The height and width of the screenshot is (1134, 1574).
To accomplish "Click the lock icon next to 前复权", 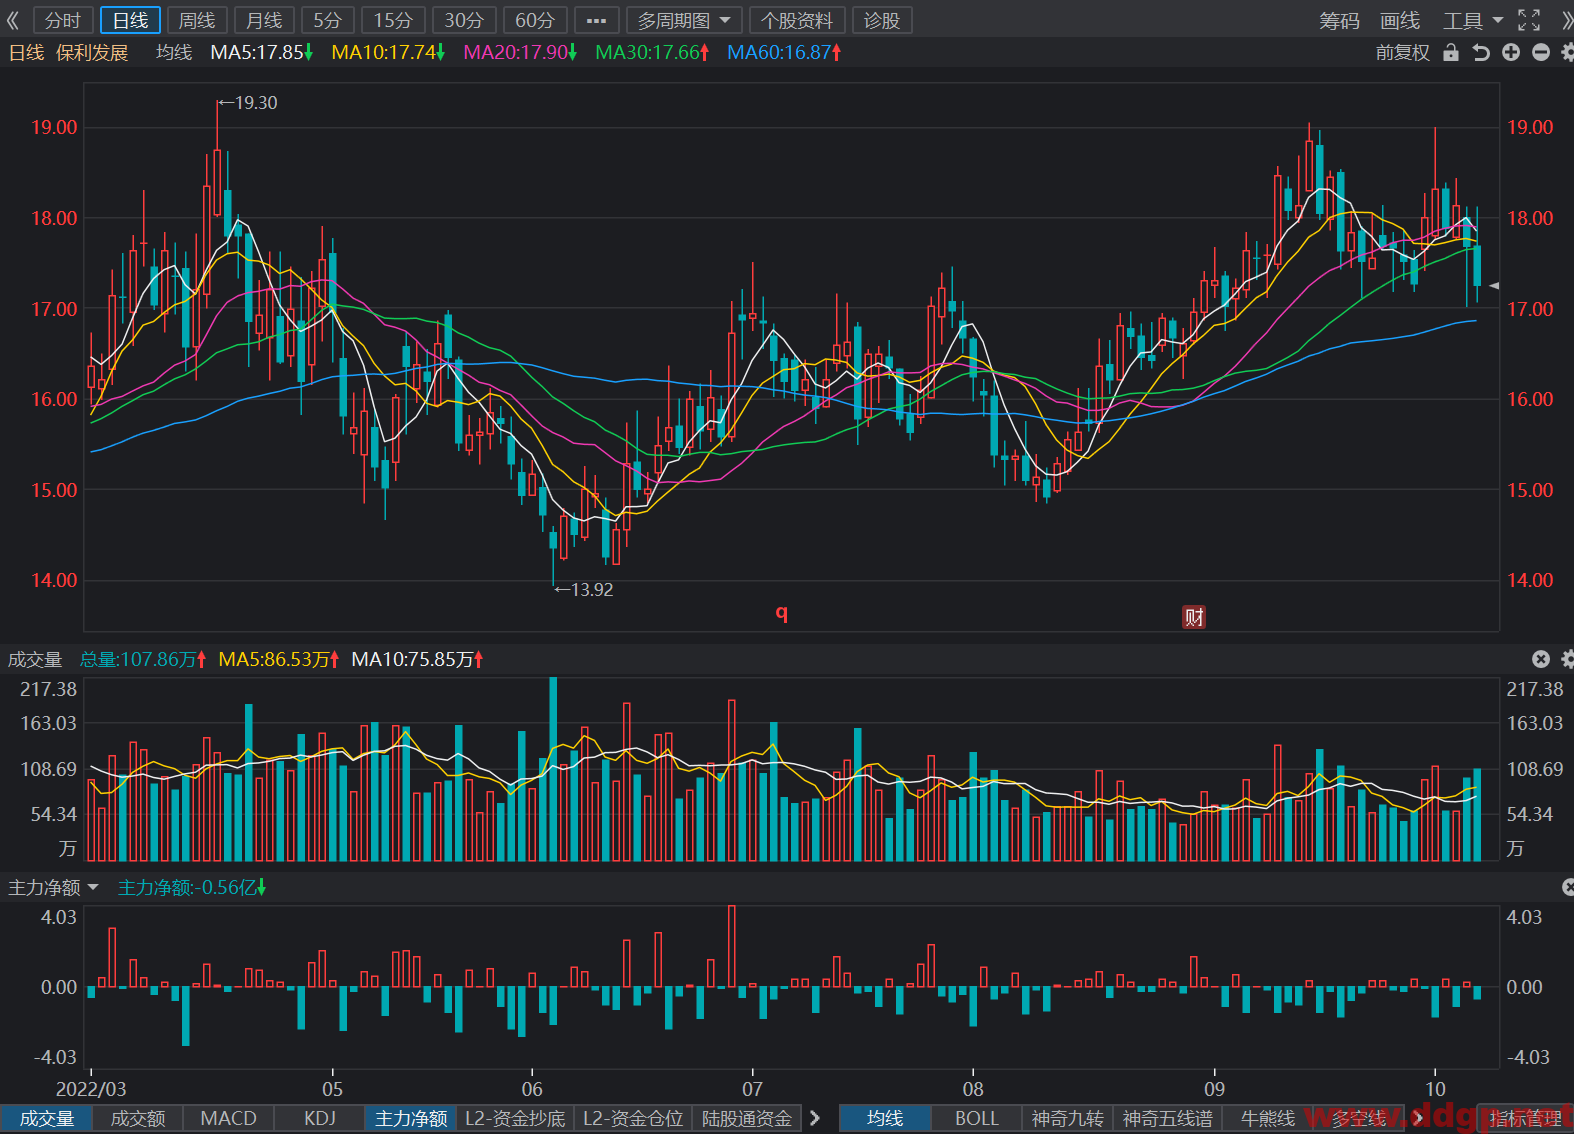I will point(1451,53).
